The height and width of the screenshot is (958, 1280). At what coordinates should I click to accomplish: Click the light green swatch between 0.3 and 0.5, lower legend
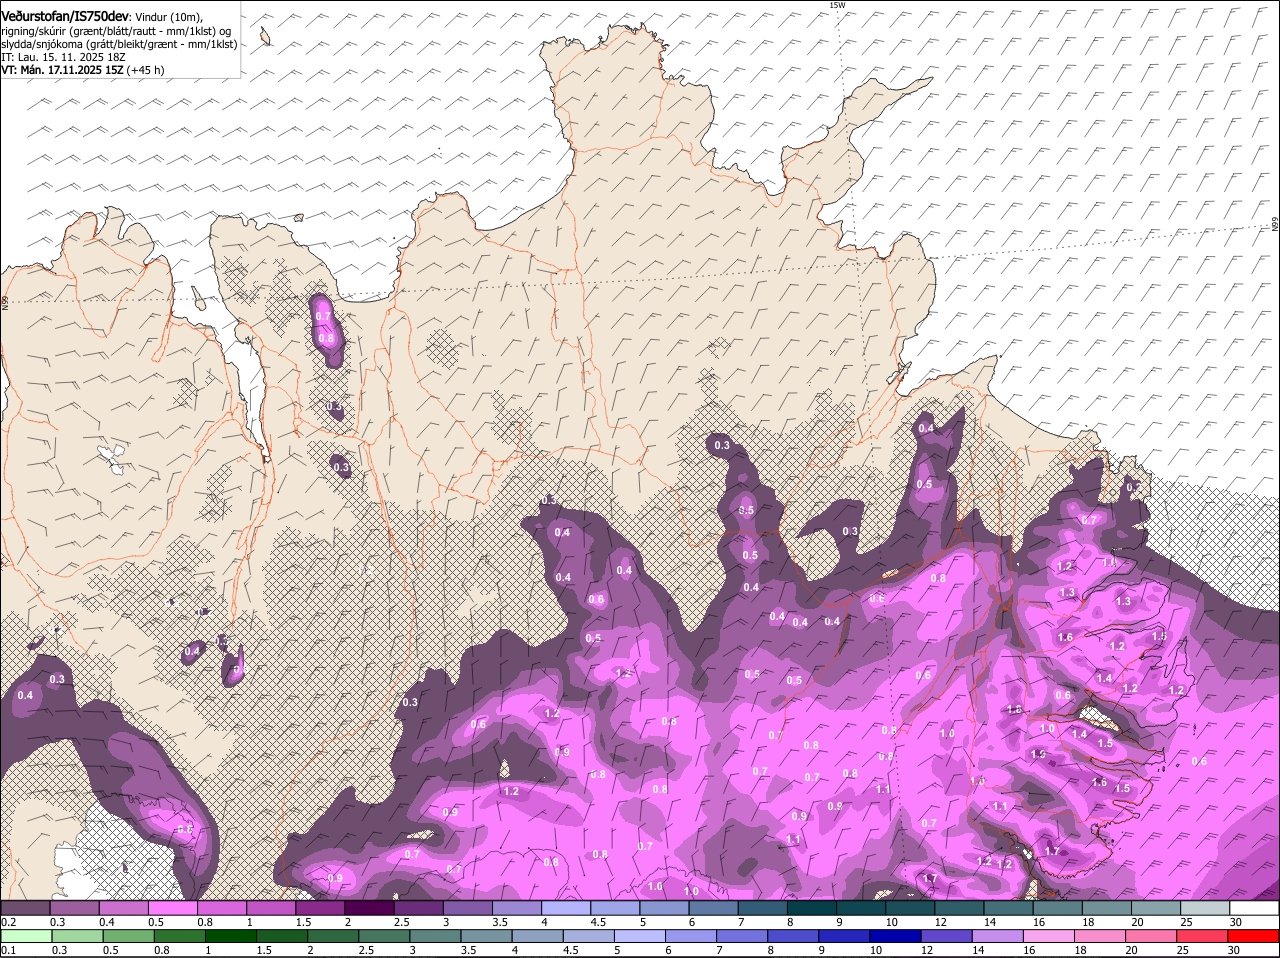coord(78,936)
